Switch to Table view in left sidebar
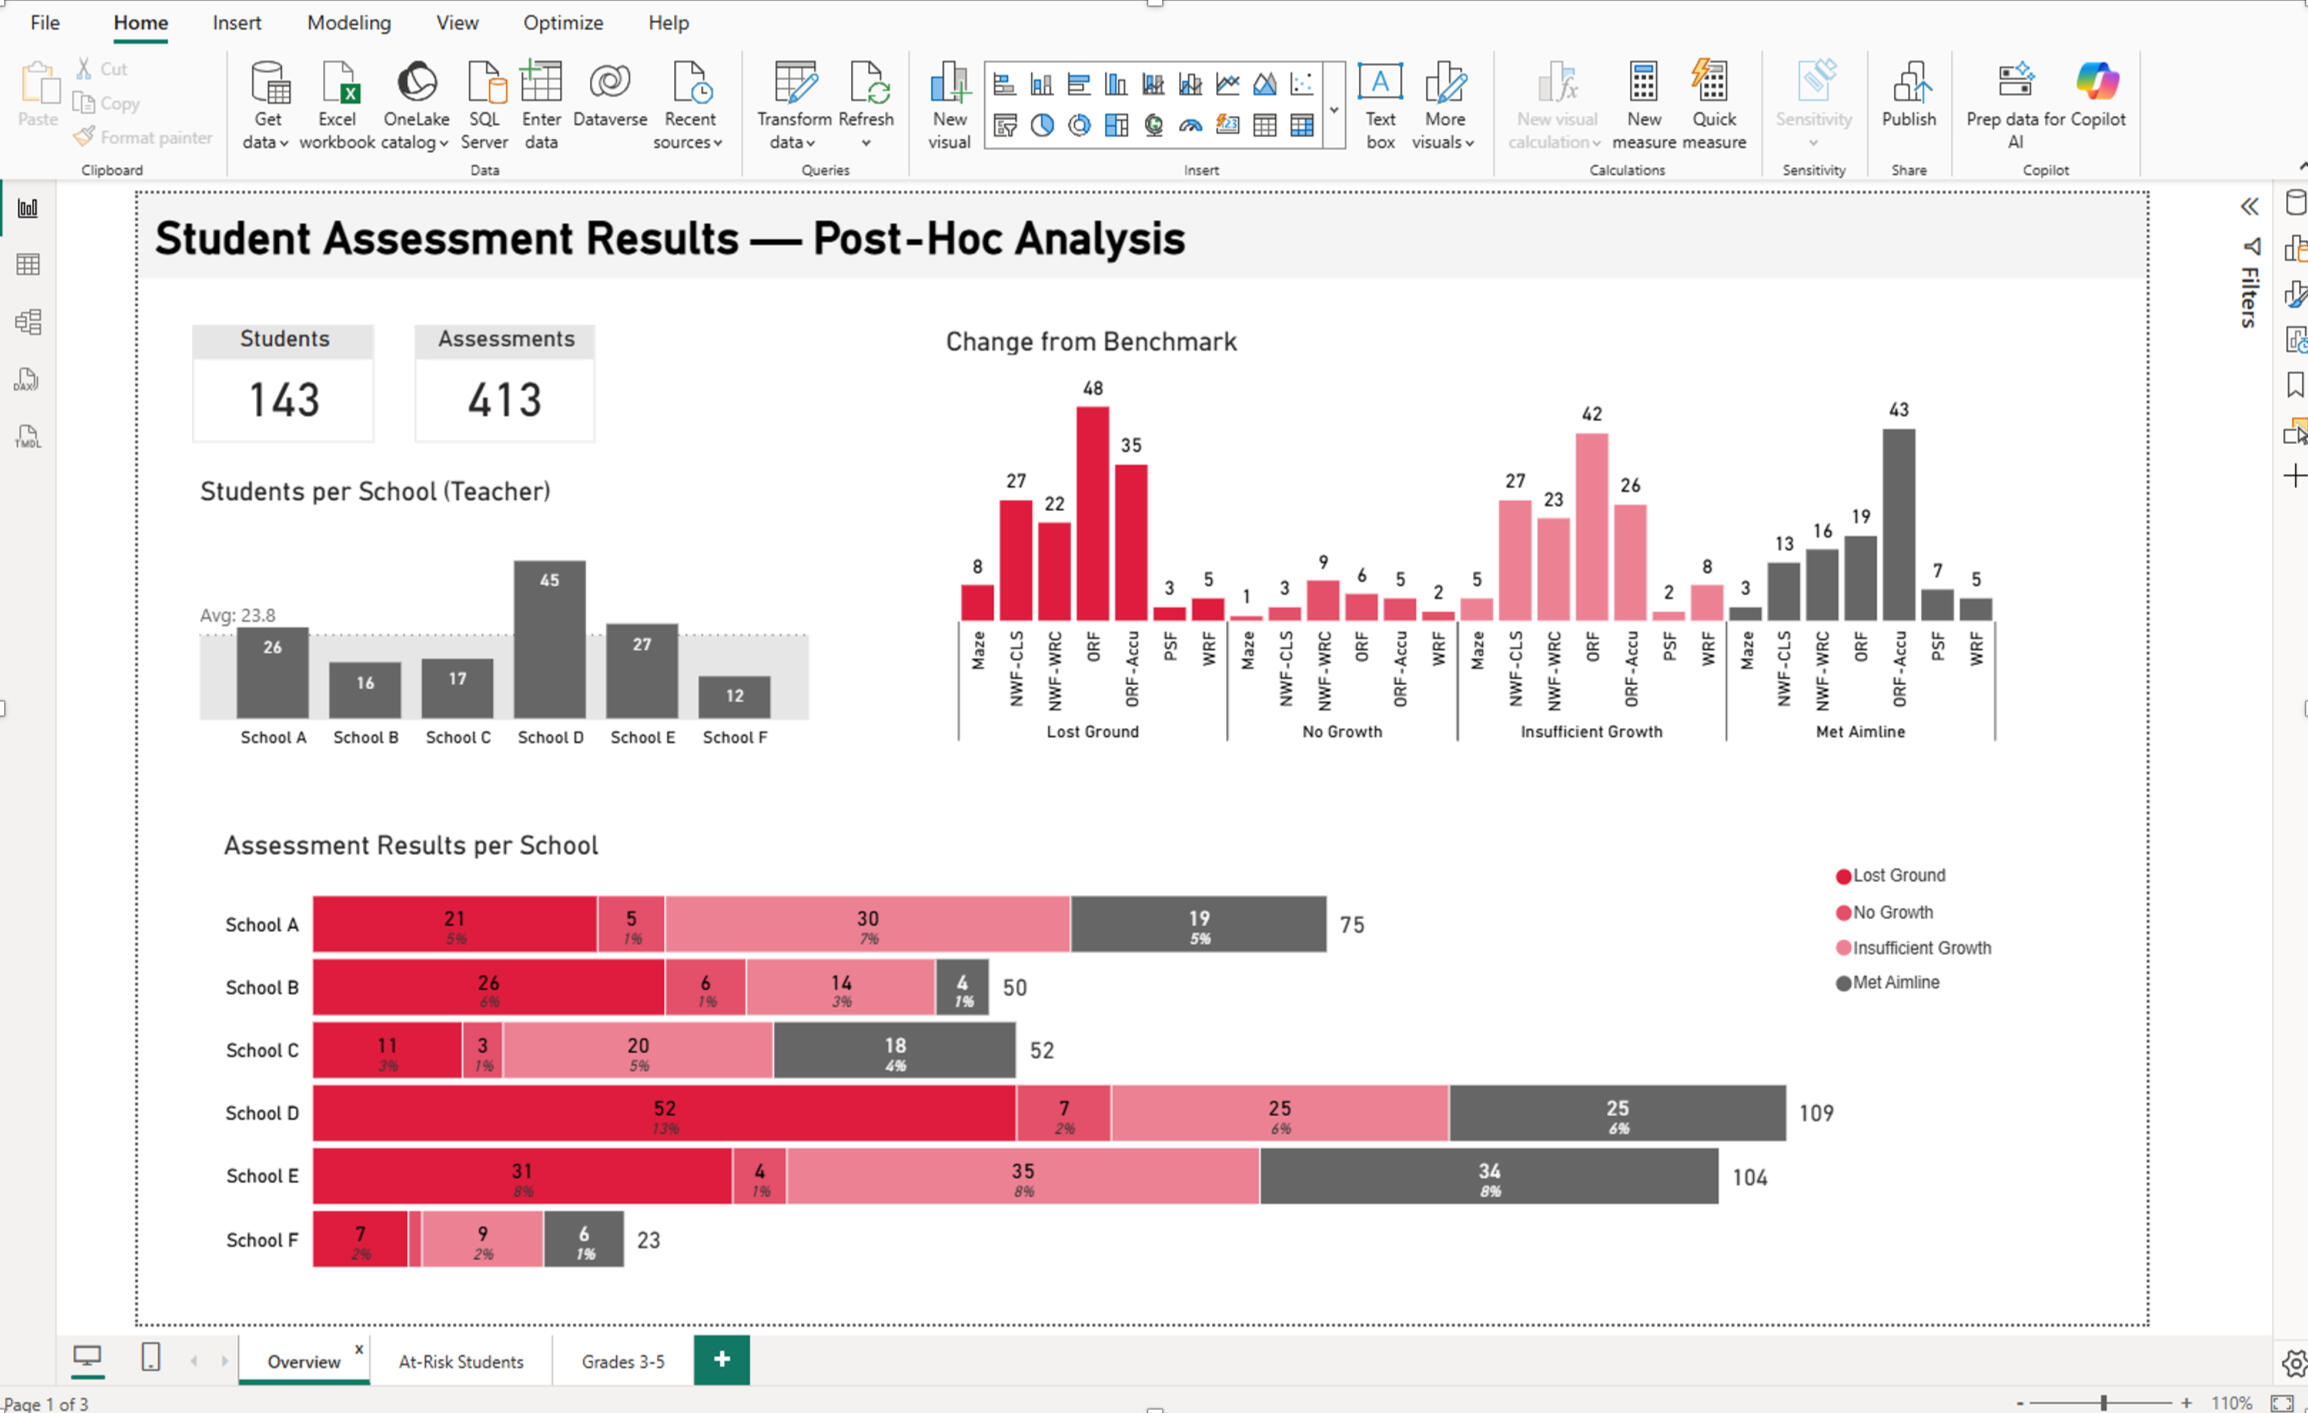The image size is (2308, 1413). (28, 265)
